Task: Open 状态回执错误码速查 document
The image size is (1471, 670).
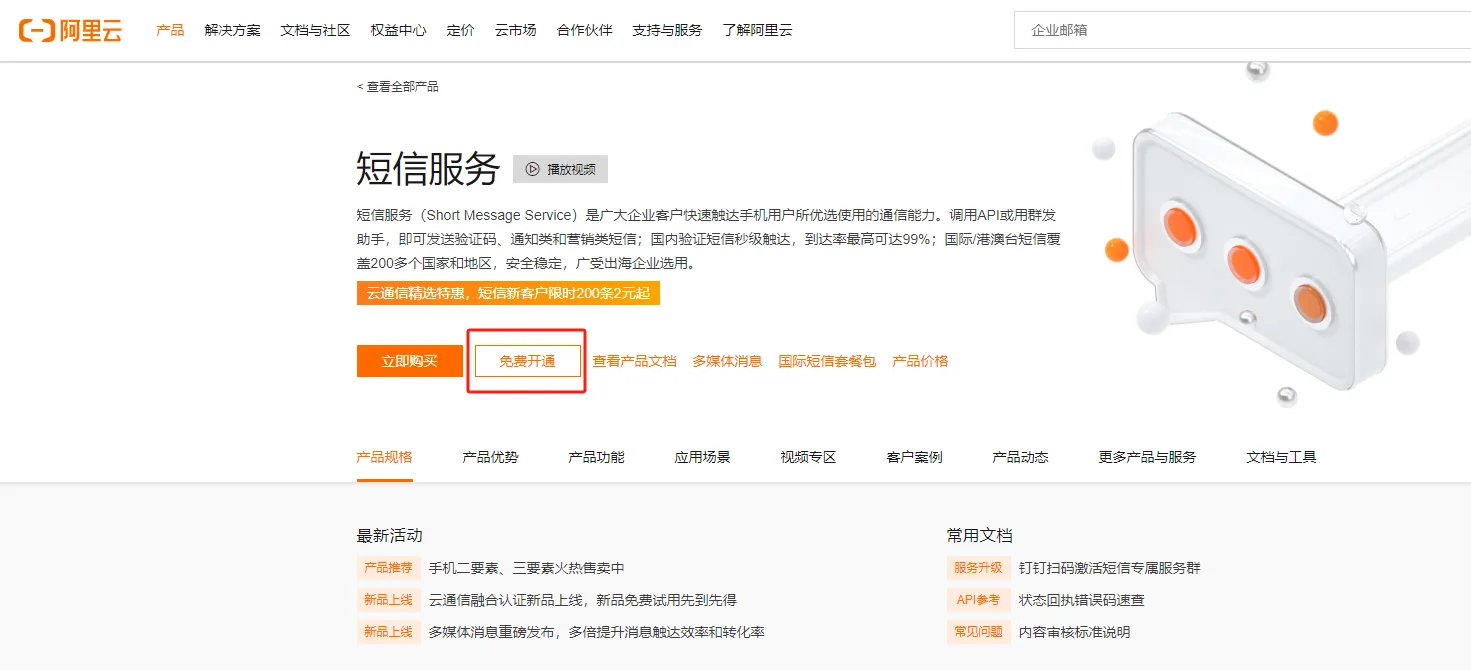Action: [1081, 600]
